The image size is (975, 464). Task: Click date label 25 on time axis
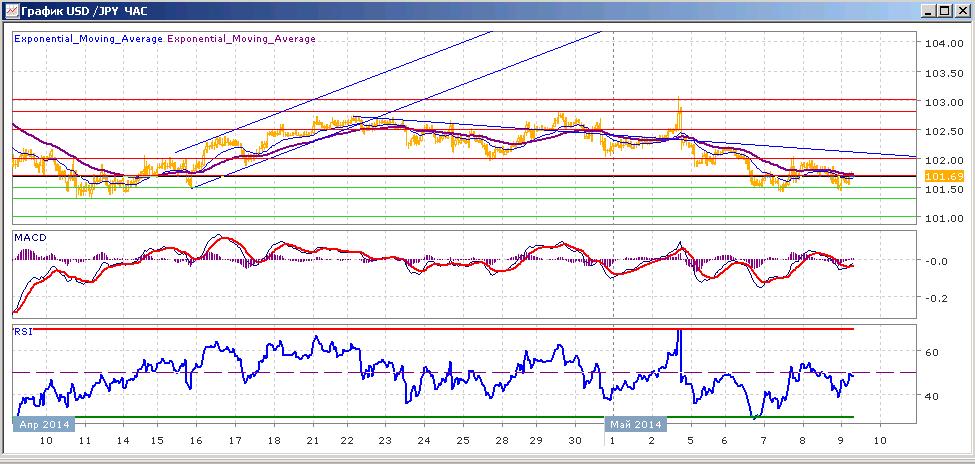pyautogui.click(x=462, y=440)
